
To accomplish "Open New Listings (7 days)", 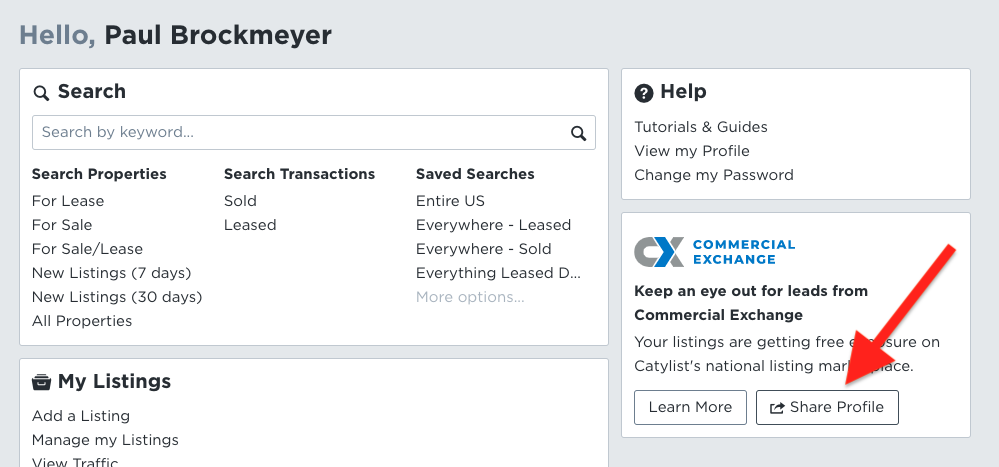I will 111,273.
